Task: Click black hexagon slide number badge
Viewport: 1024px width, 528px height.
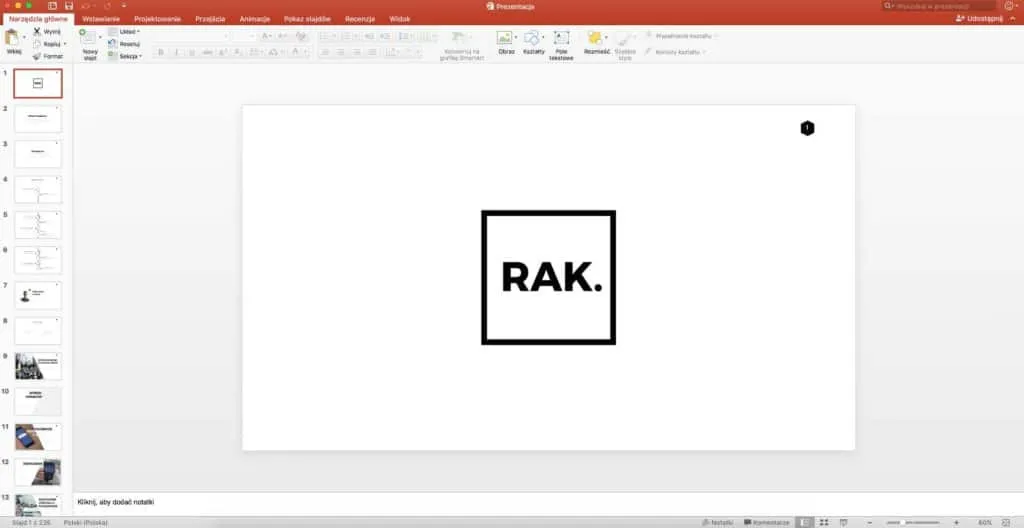Action: pyautogui.click(x=807, y=128)
